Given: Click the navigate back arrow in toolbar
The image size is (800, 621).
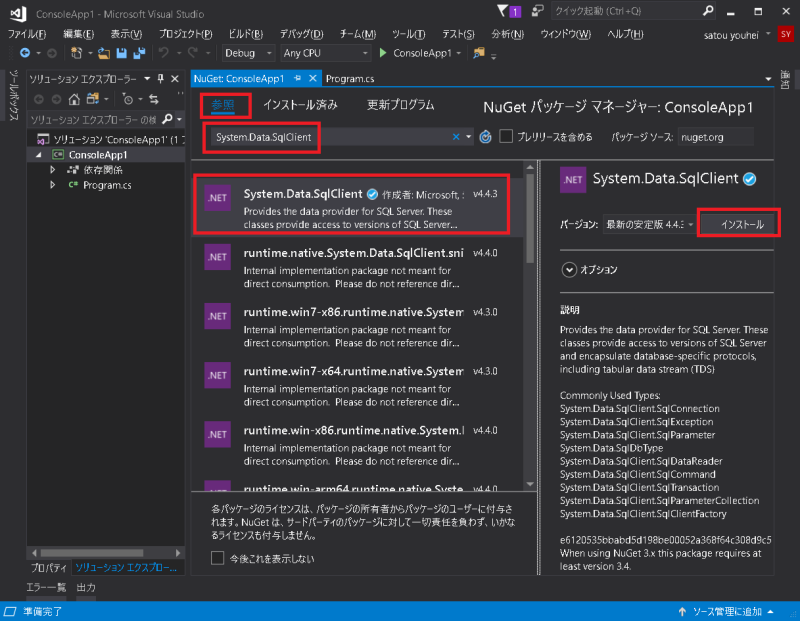Looking at the screenshot, I should pyautogui.click(x=24, y=53).
